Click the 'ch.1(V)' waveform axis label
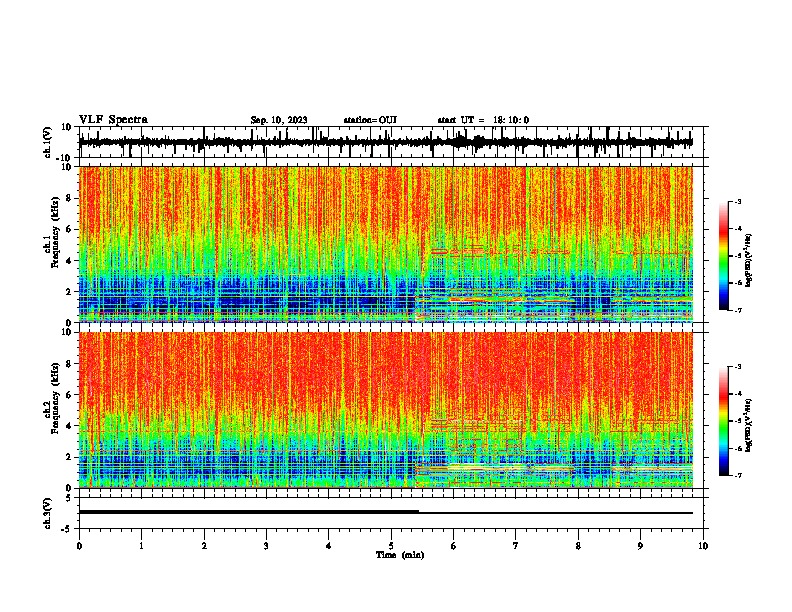The height and width of the screenshot is (612, 792). pyautogui.click(x=48, y=142)
